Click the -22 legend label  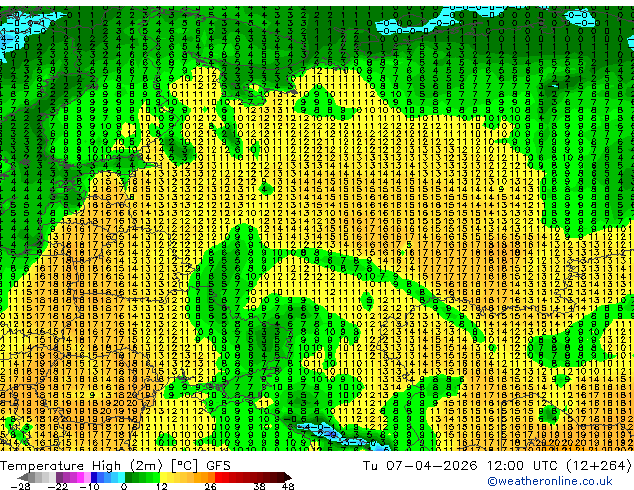(x=58, y=486)
